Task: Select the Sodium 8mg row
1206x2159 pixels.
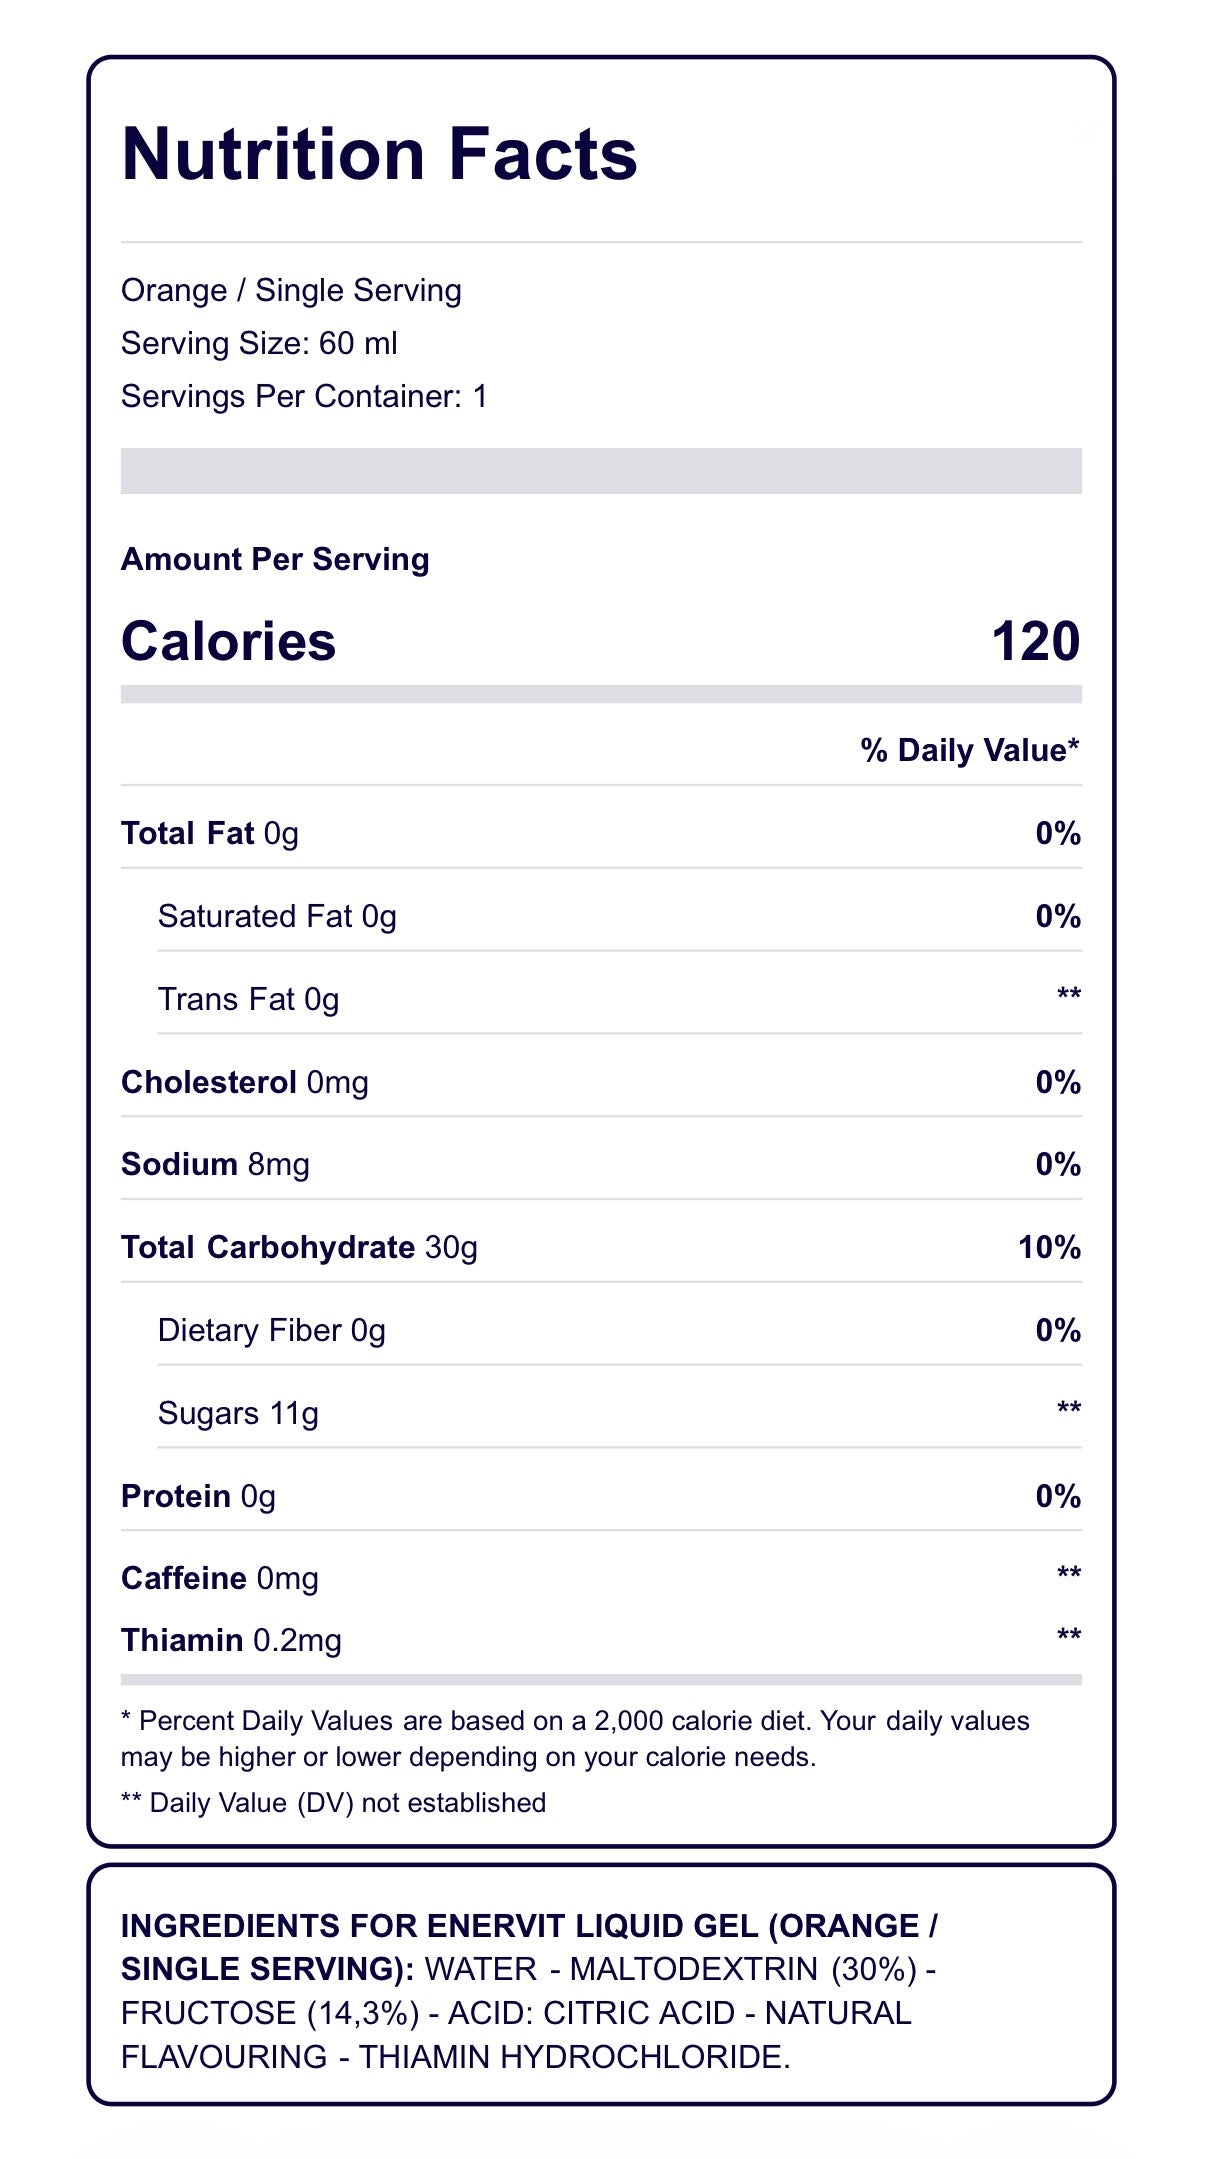Action: [601, 1164]
